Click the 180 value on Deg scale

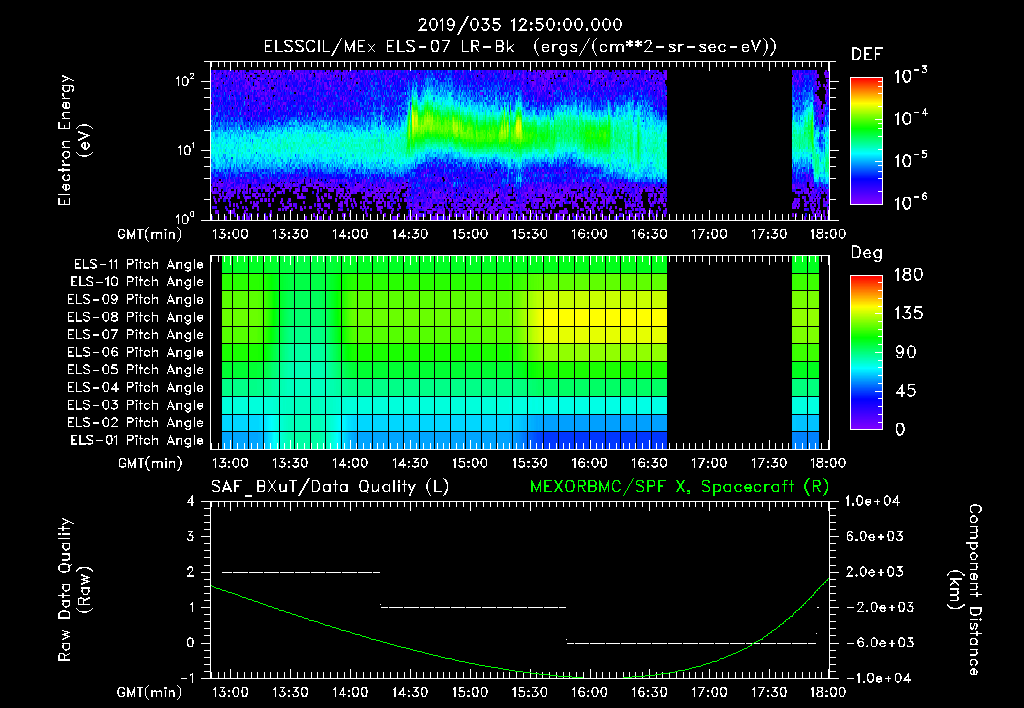[908, 274]
